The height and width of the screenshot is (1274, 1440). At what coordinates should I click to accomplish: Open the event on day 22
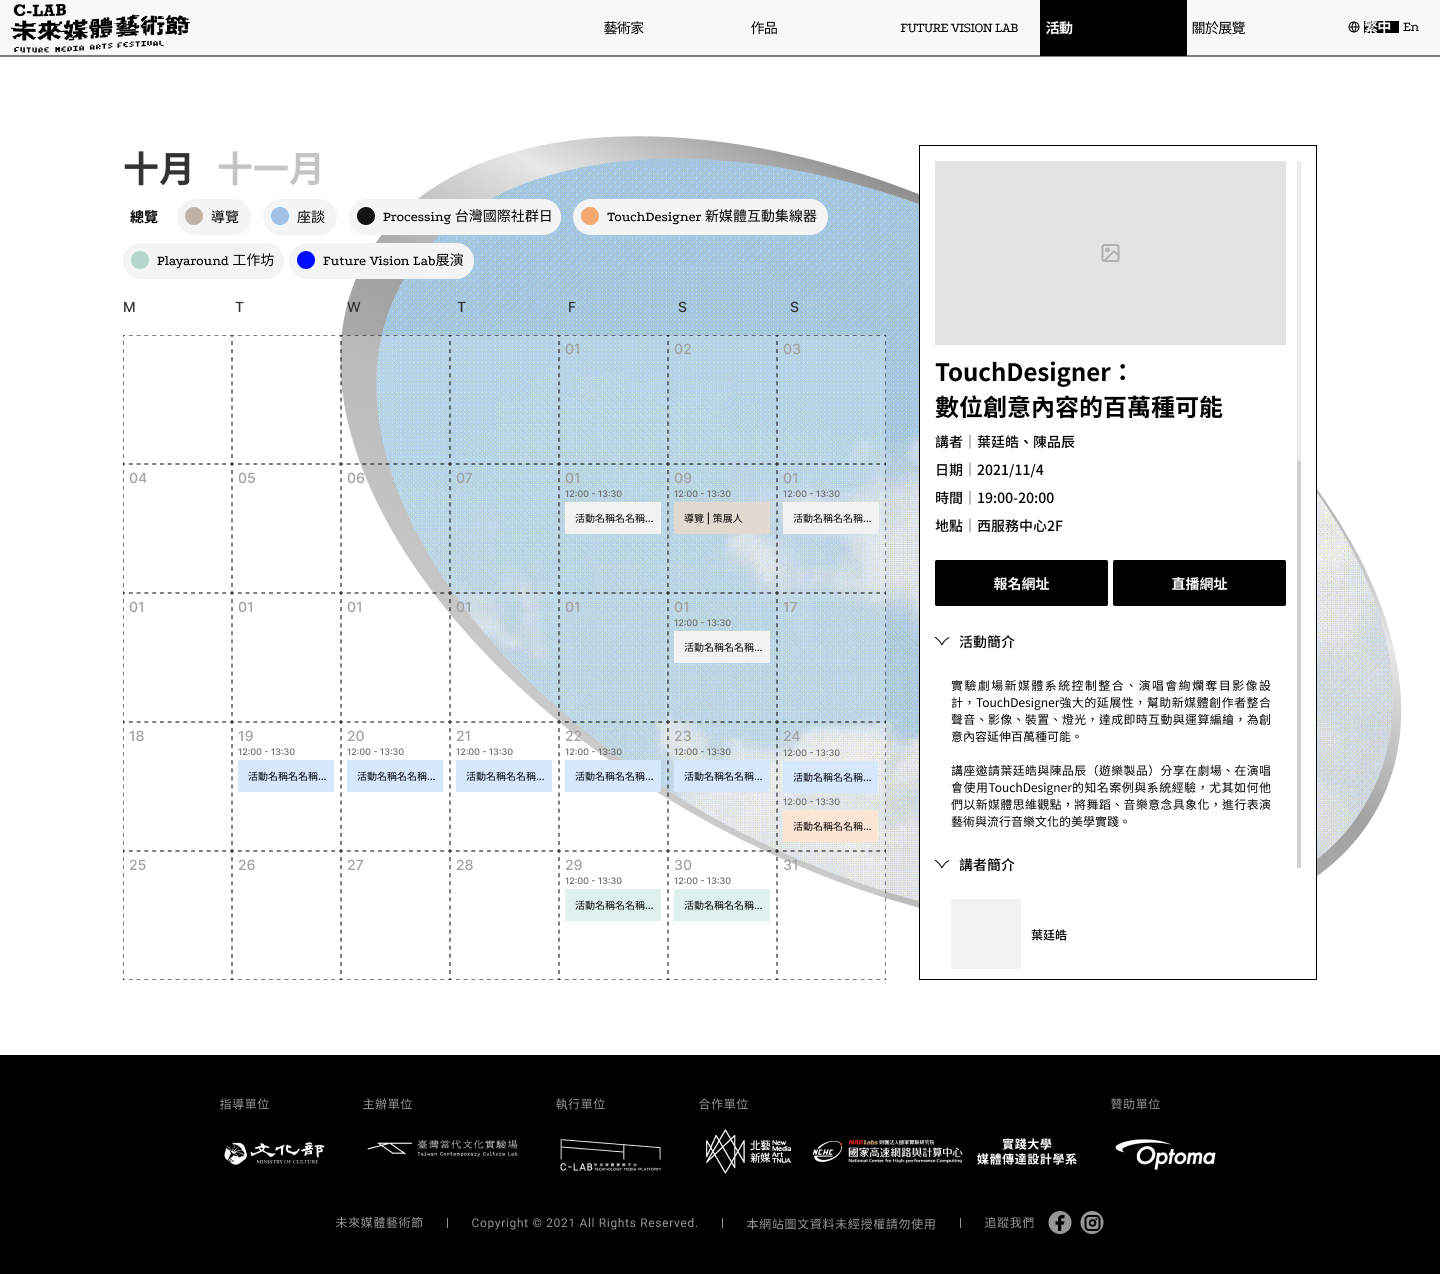pos(613,776)
